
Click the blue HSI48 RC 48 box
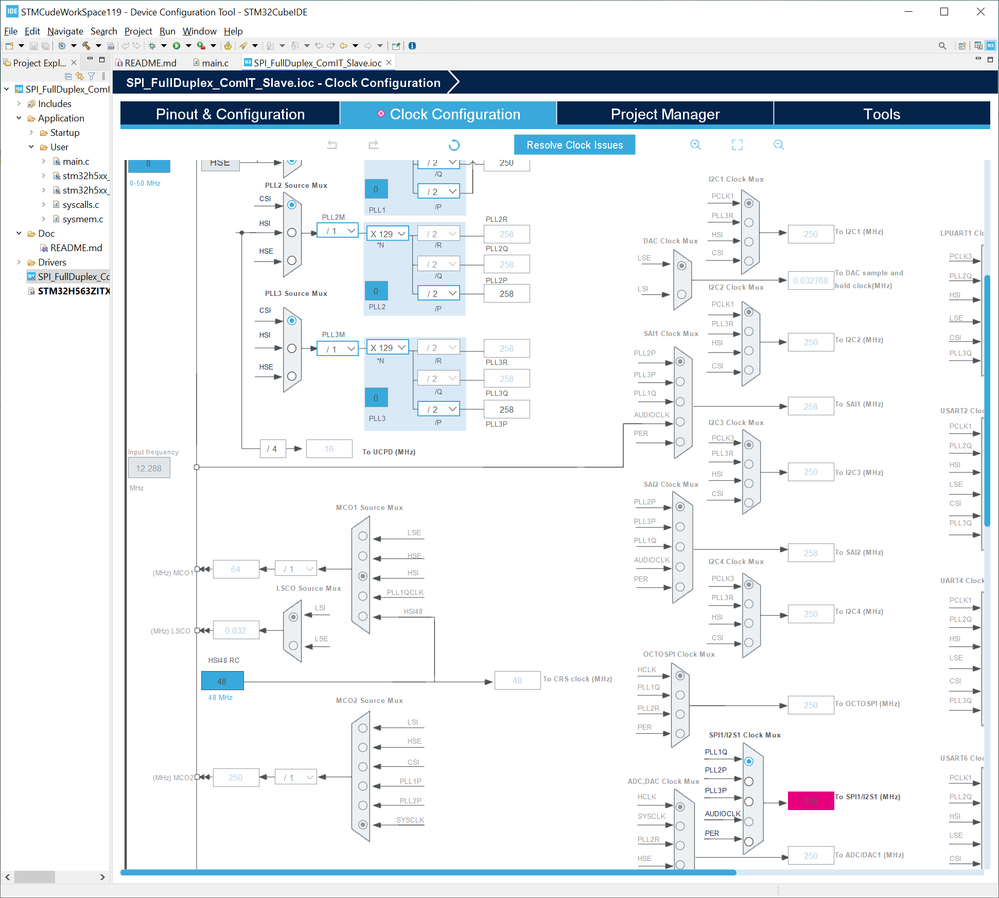click(x=222, y=681)
